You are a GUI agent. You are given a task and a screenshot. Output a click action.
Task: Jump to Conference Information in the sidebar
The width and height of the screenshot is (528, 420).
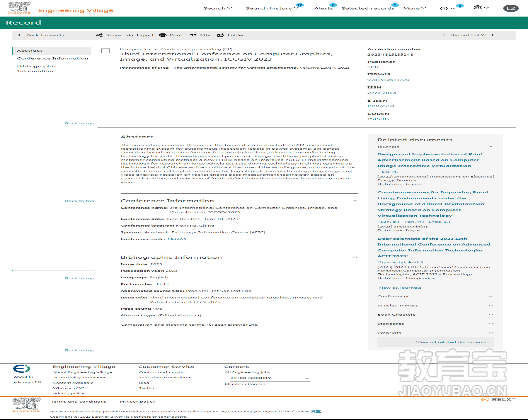pyautogui.click(x=53, y=59)
